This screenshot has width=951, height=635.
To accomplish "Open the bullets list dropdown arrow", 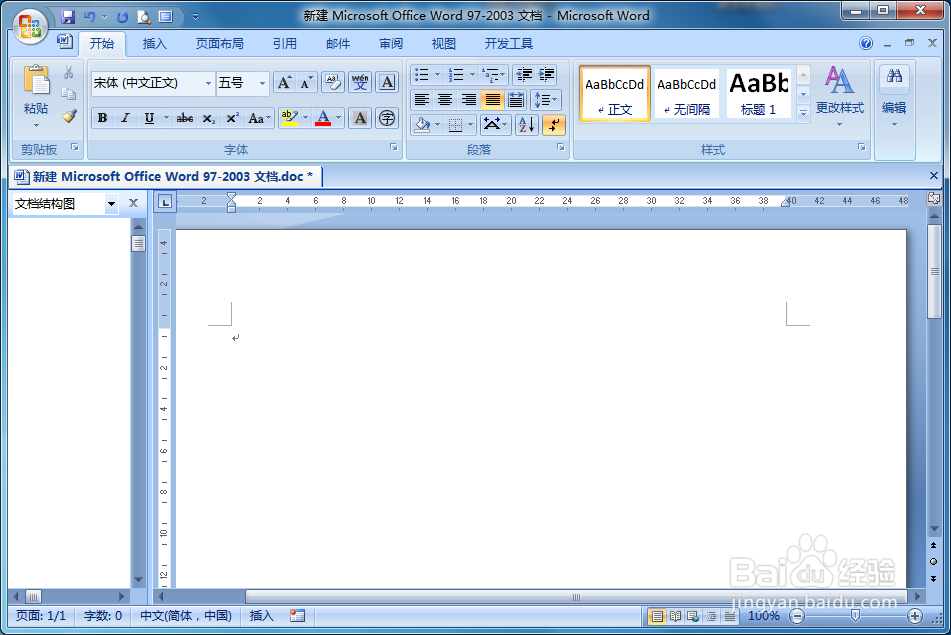I will [437, 75].
